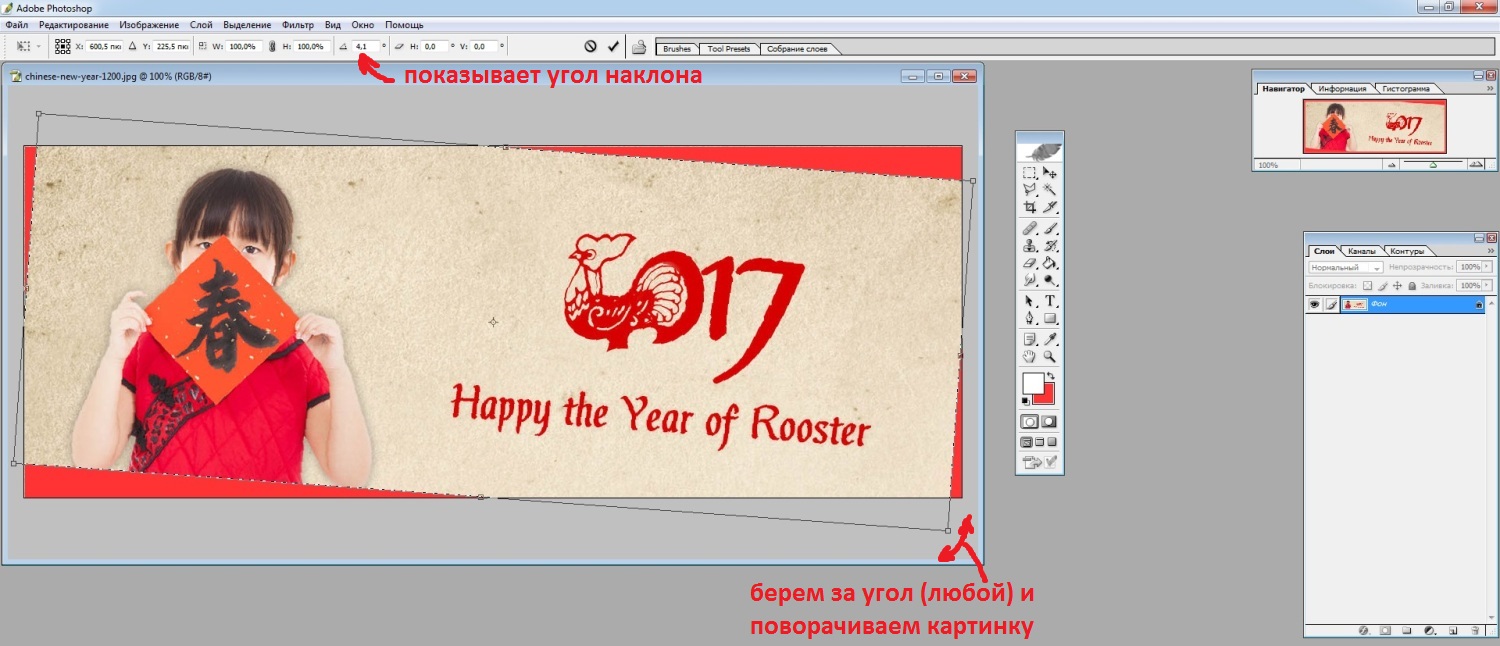1500x646 pixels.
Task: Select the Zoom magnifier tool
Action: click(1050, 356)
